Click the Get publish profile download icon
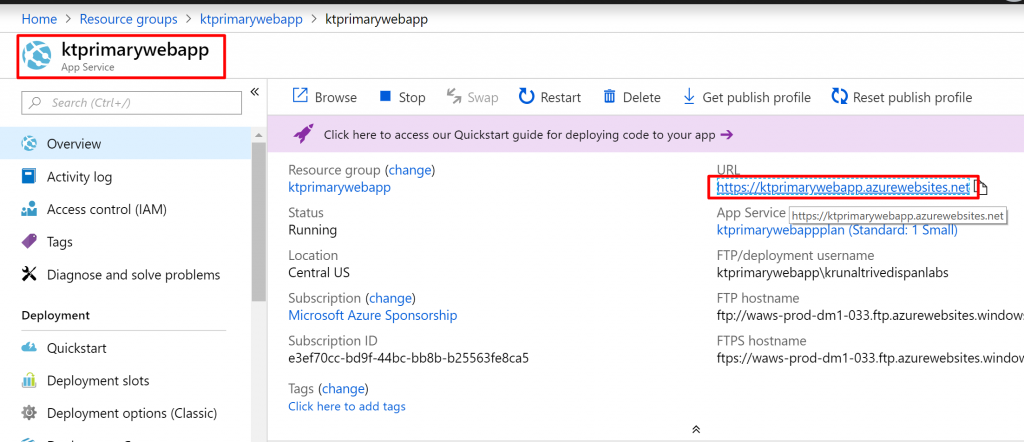This screenshot has width=1024, height=442. [689, 97]
